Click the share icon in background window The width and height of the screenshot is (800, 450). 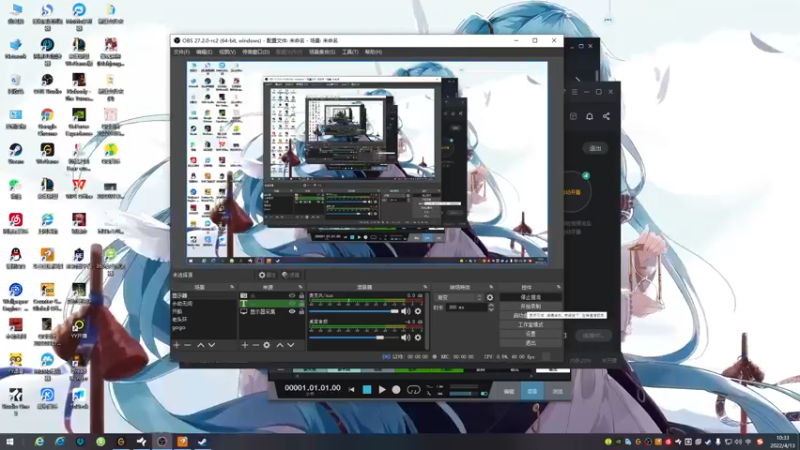coord(606,116)
